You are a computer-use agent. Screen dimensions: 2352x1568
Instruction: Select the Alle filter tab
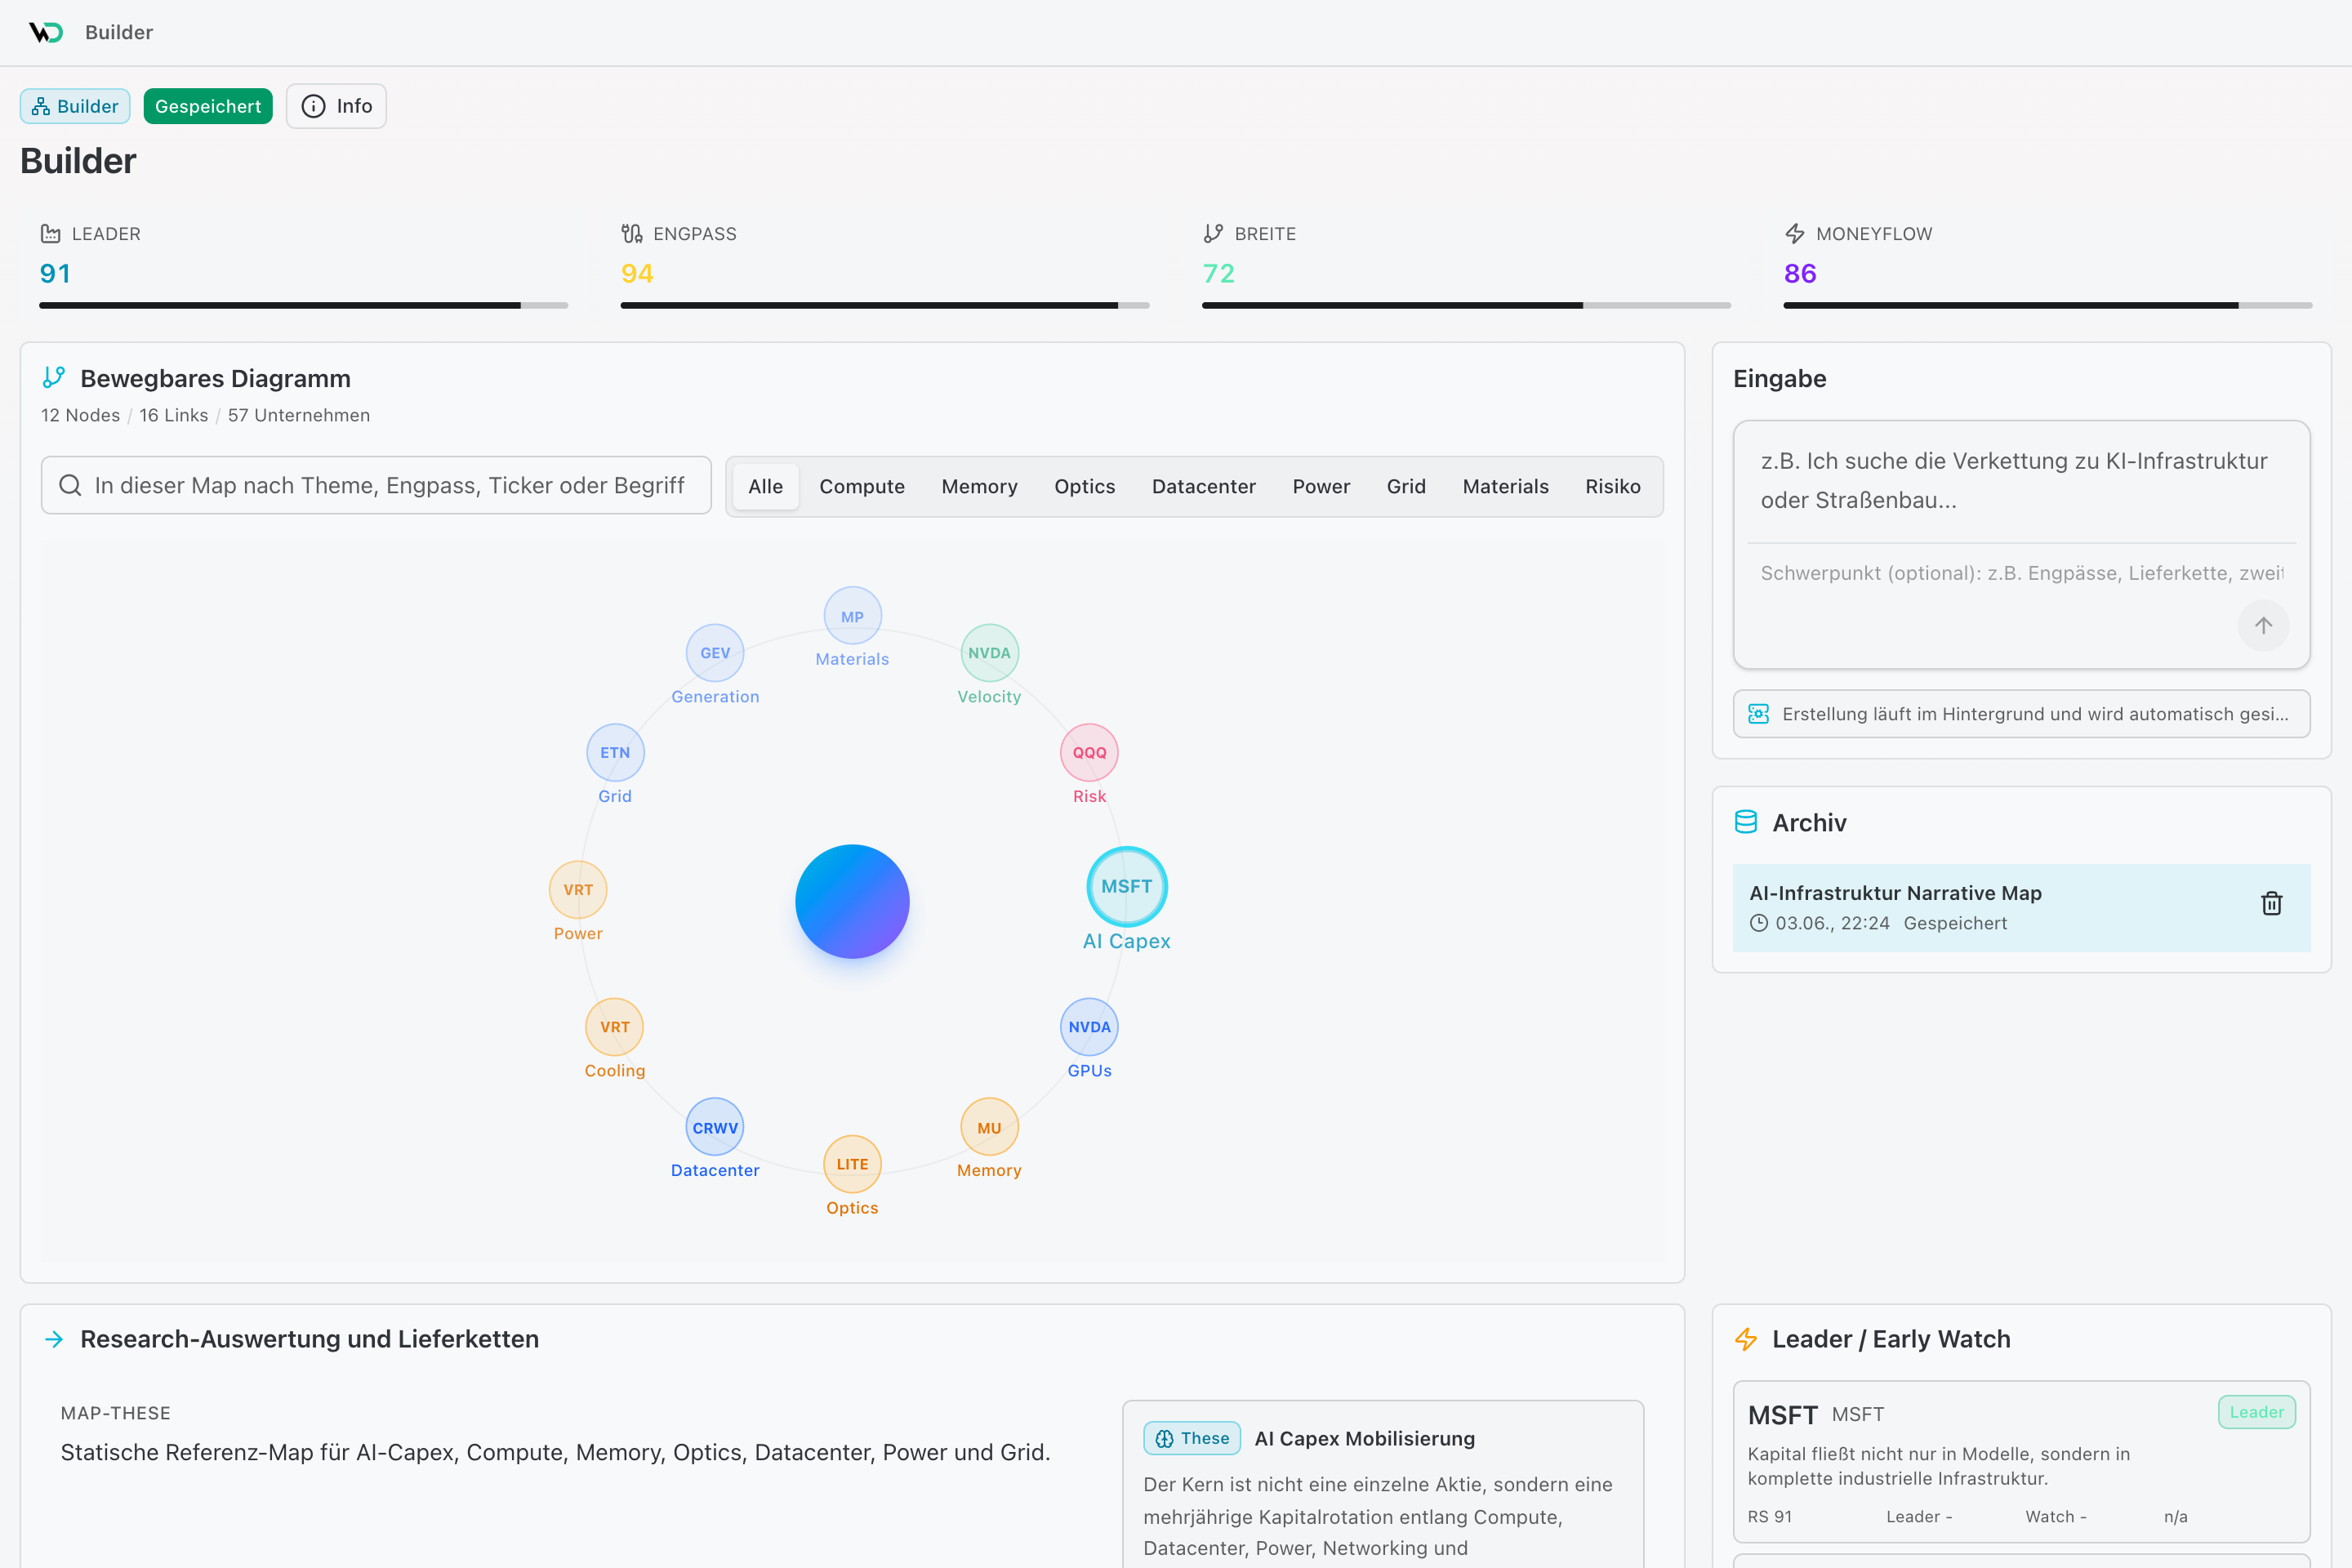pyautogui.click(x=765, y=486)
